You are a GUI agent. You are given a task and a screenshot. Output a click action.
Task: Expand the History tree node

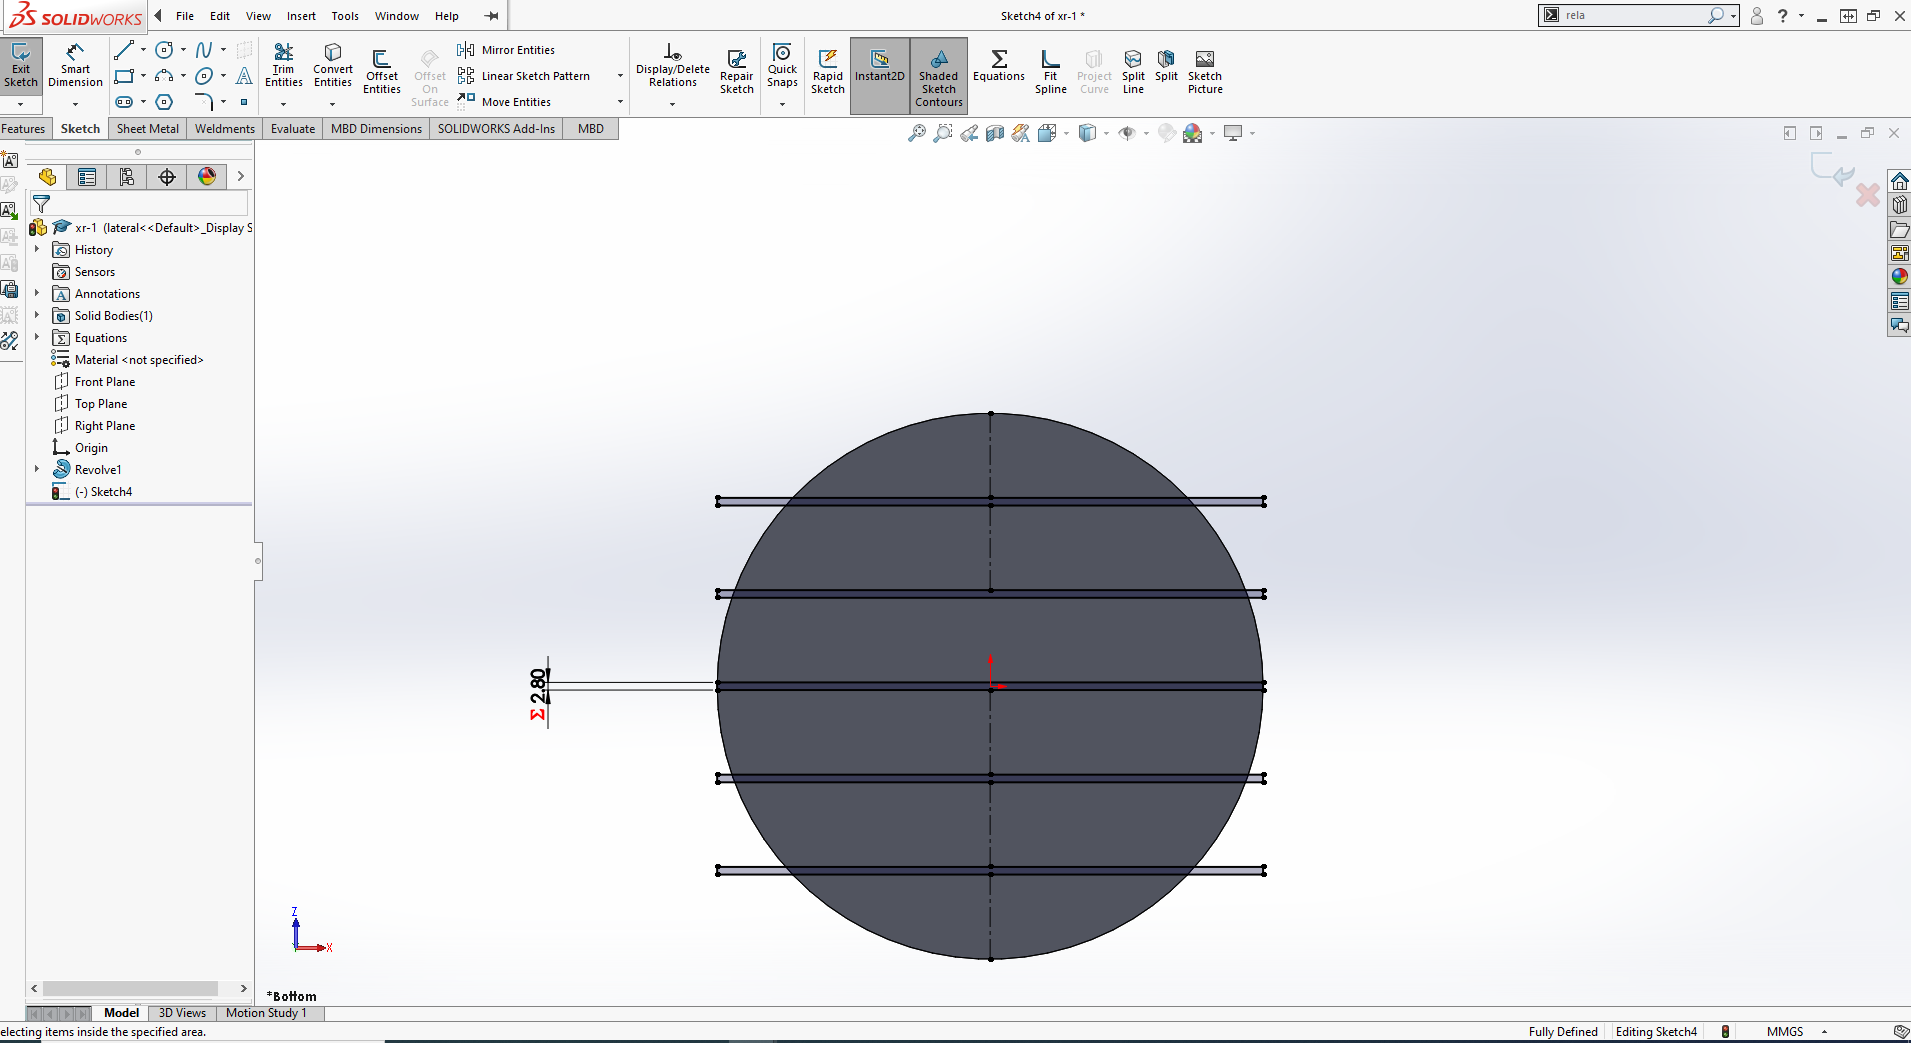click(x=37, y=249)
